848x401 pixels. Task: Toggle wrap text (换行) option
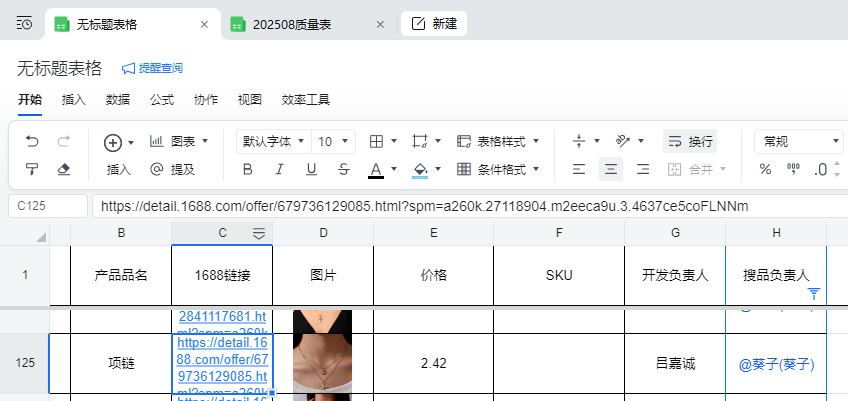[x=689, y=141]
